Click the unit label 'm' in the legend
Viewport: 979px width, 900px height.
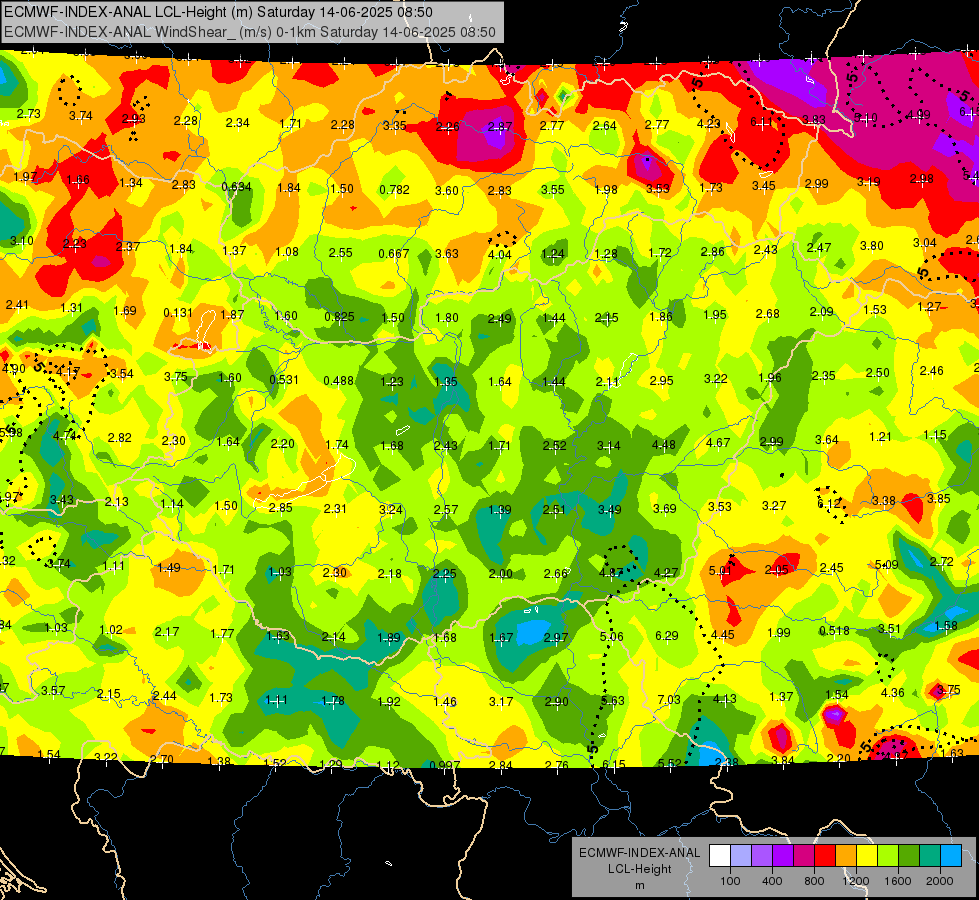click(x=640, y=886)
